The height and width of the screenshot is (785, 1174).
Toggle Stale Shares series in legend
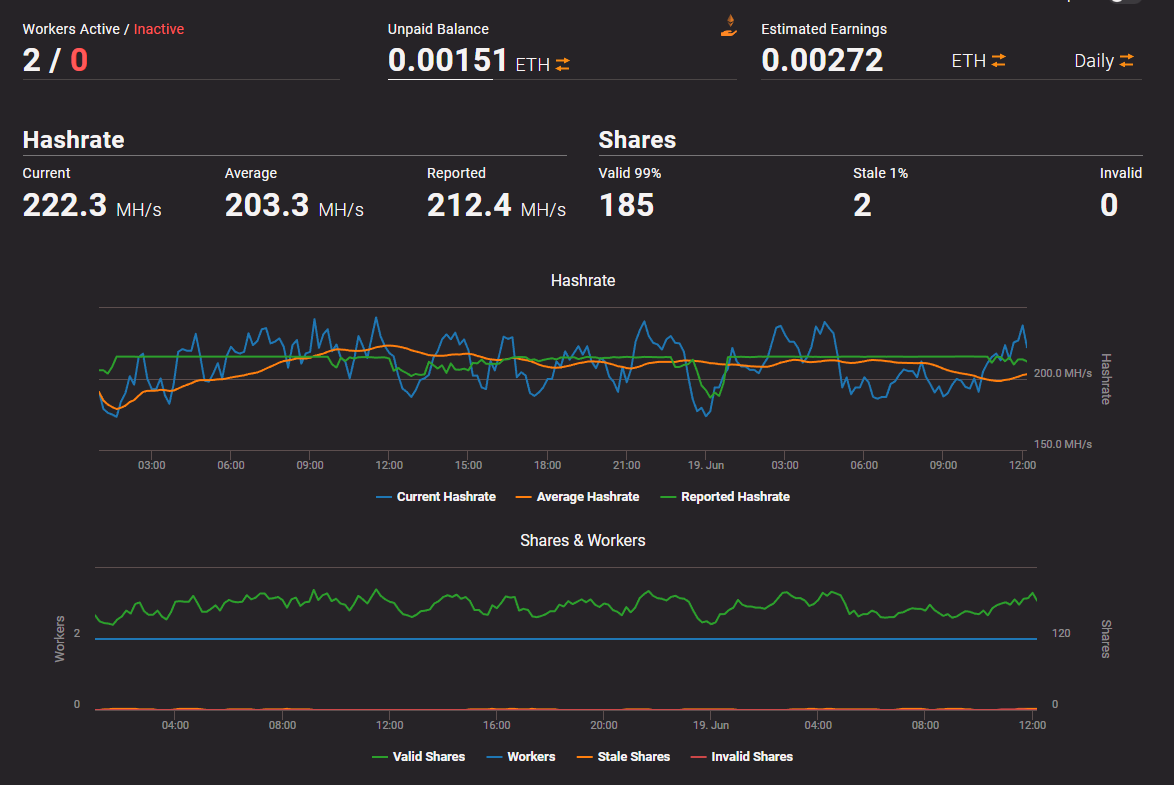coord(624,757)
